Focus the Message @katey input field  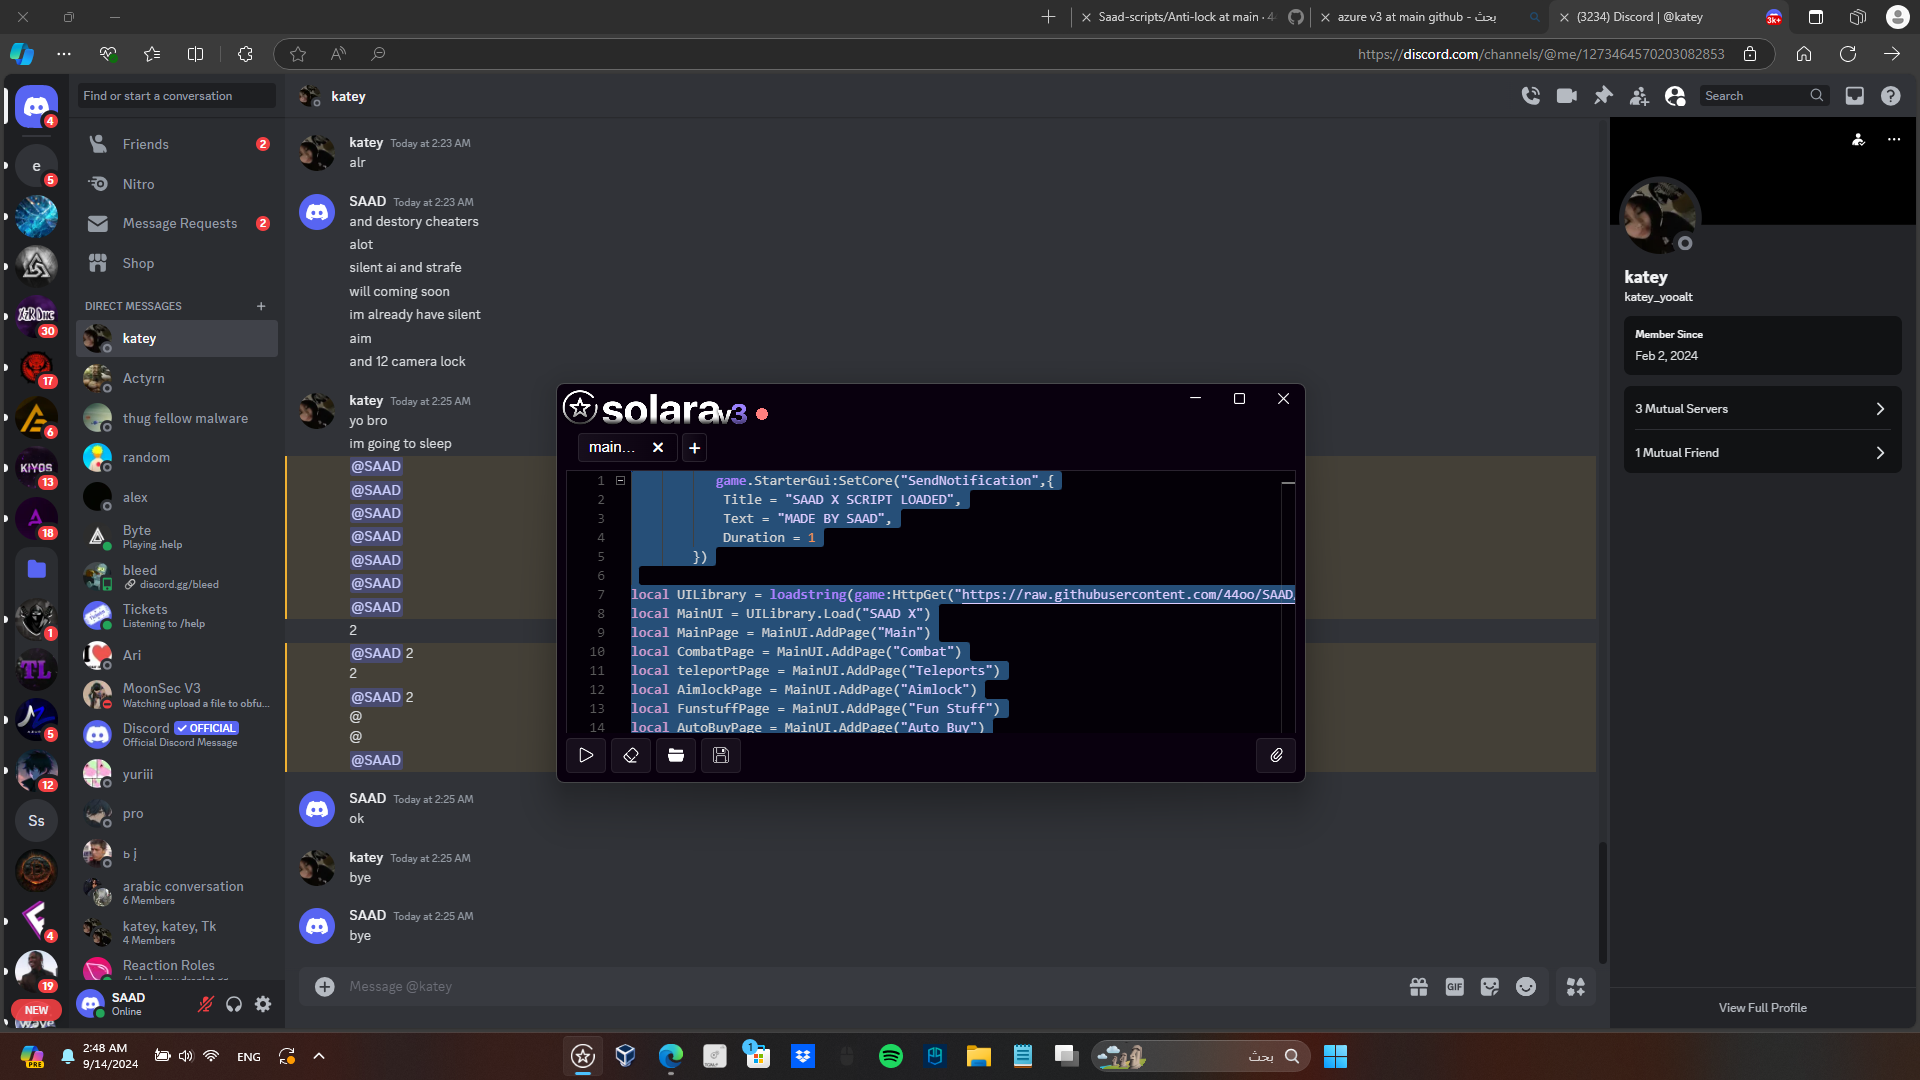click(x=870, y=987)
